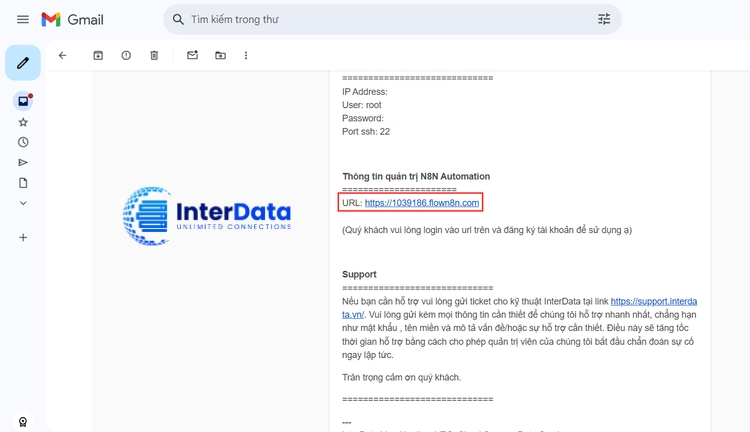The width and height of the screenshot is (750, 432).
Task: Click the 'User: root' line
Action: click(362, 105)
